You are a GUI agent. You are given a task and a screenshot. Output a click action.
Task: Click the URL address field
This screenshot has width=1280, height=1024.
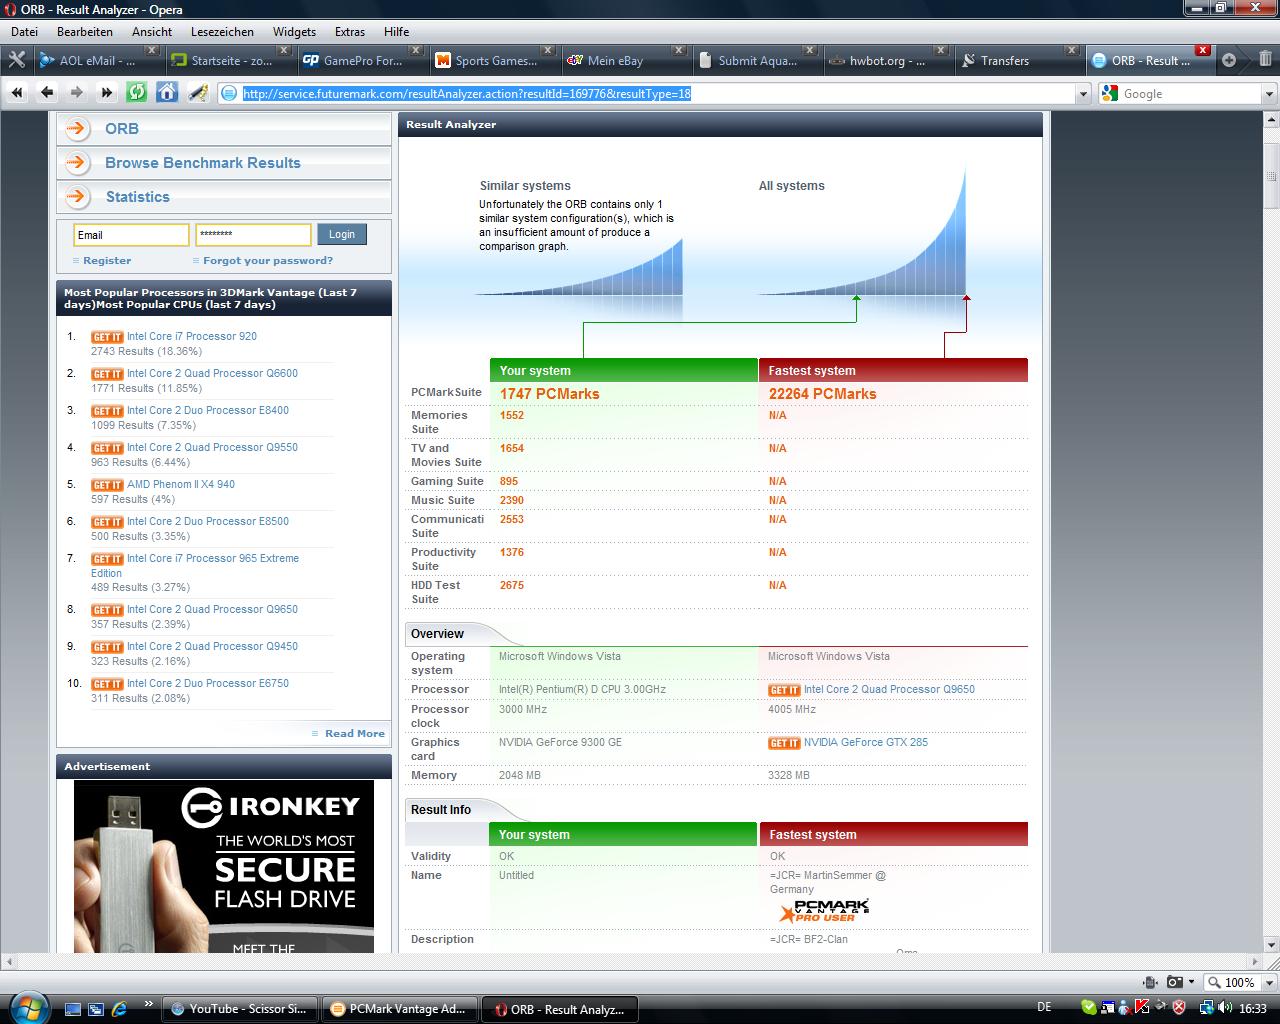tap(656, 94)
